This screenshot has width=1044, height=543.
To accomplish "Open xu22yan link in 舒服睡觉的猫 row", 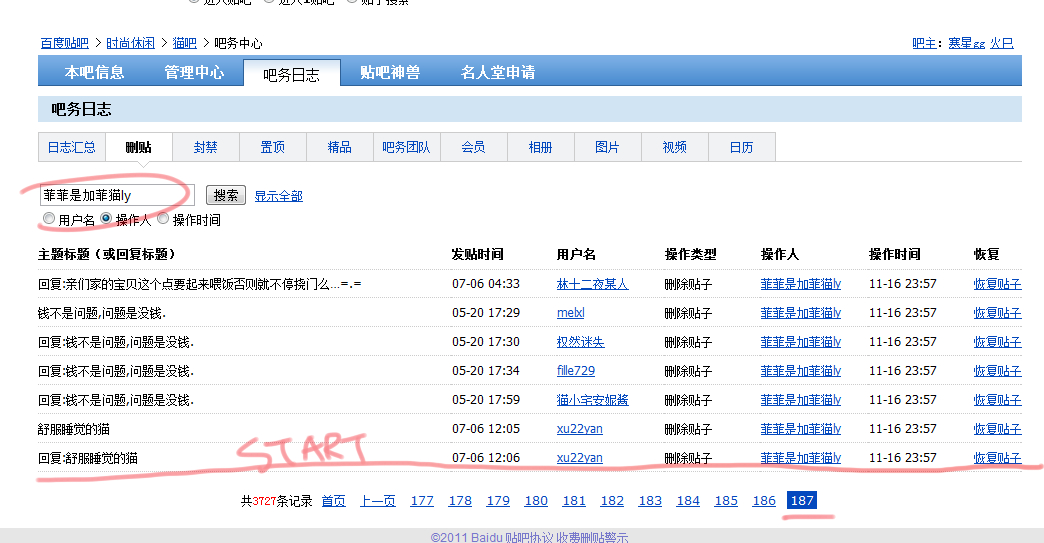I will pyautogui.click(x=580, y=429).
